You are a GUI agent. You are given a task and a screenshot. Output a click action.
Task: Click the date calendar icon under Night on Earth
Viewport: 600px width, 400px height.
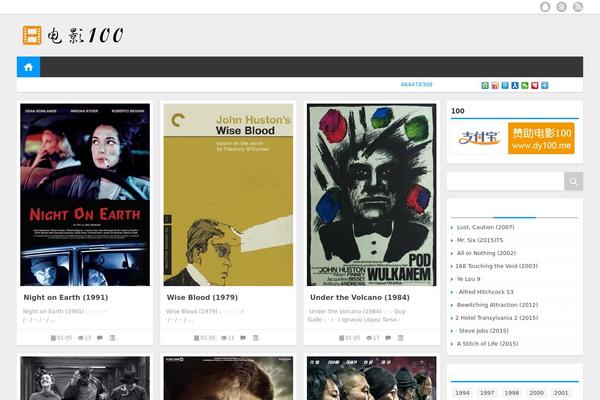tap(53, 338)
